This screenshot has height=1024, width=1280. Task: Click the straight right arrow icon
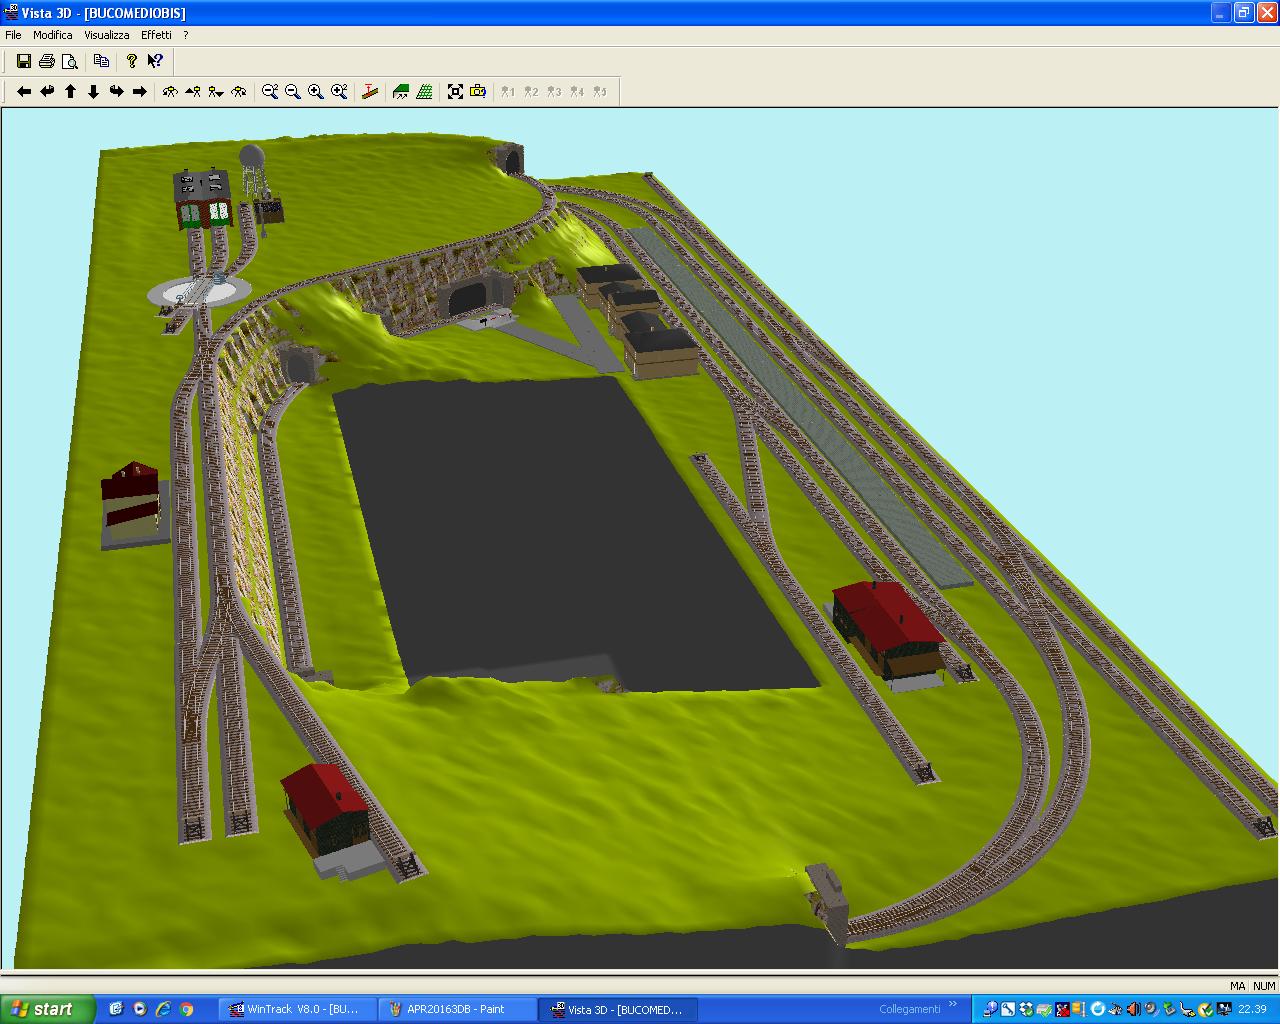click(140, 91)
